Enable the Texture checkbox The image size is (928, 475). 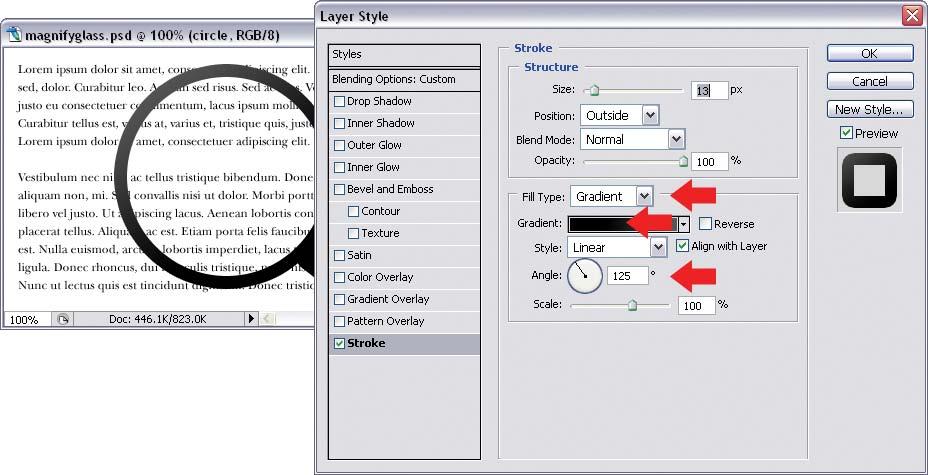point(353,234)
